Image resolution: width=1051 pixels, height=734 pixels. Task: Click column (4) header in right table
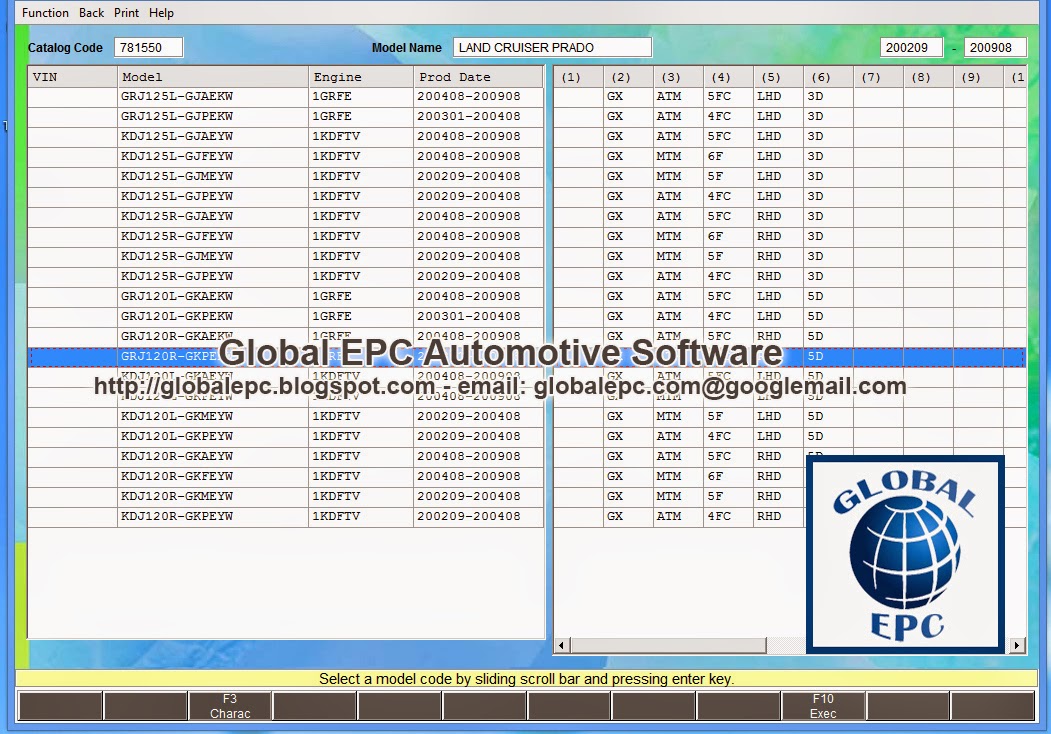pyautogui.click(x=728, y=76)
